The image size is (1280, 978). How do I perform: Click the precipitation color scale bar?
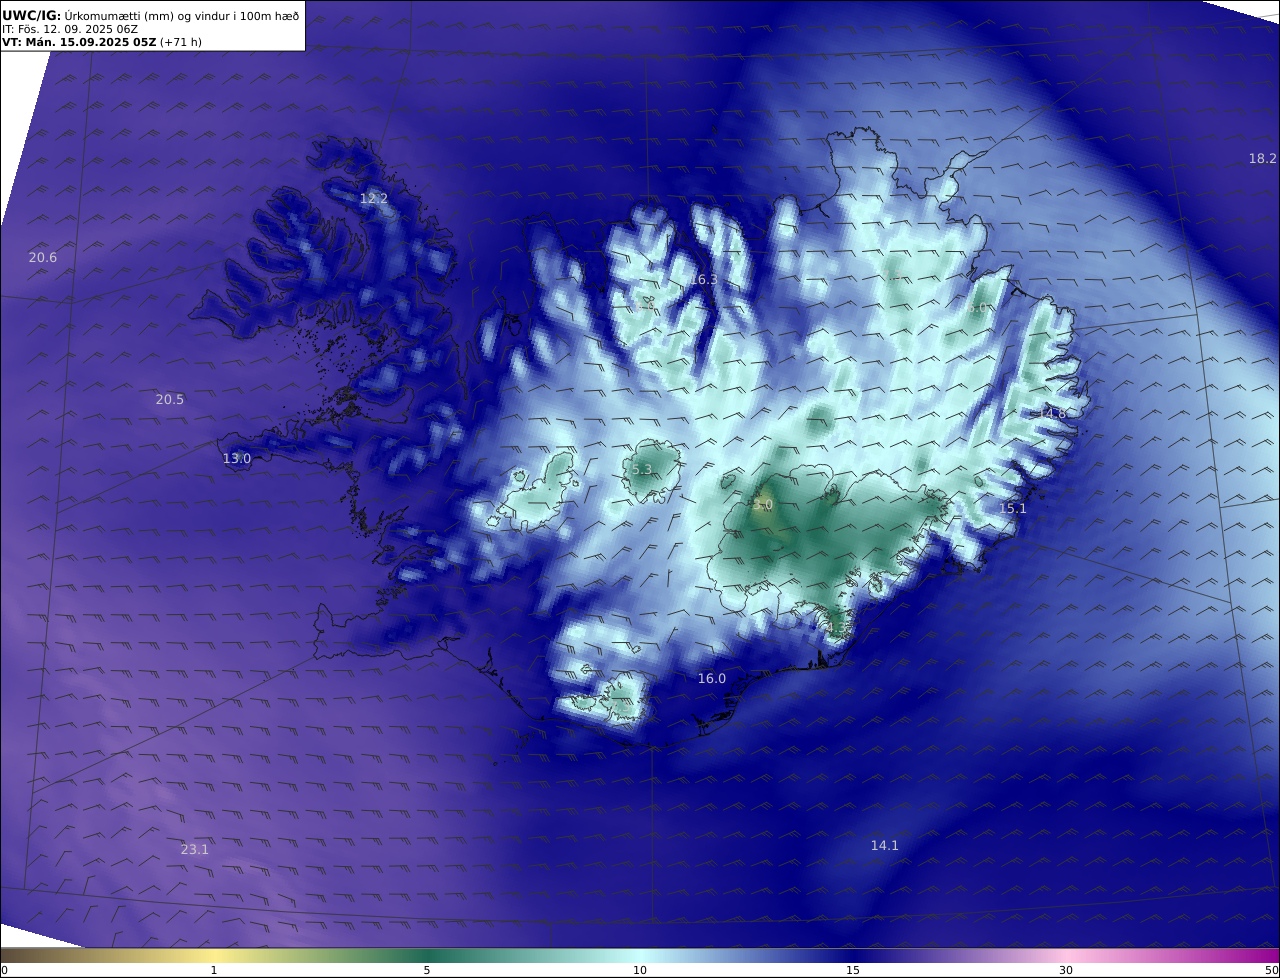tap(640, 955)
